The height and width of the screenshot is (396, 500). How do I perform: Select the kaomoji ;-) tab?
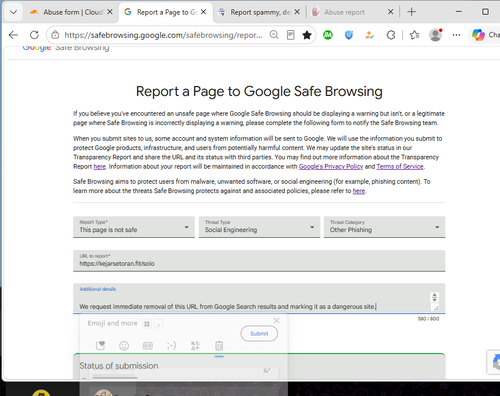click(171, 346)
